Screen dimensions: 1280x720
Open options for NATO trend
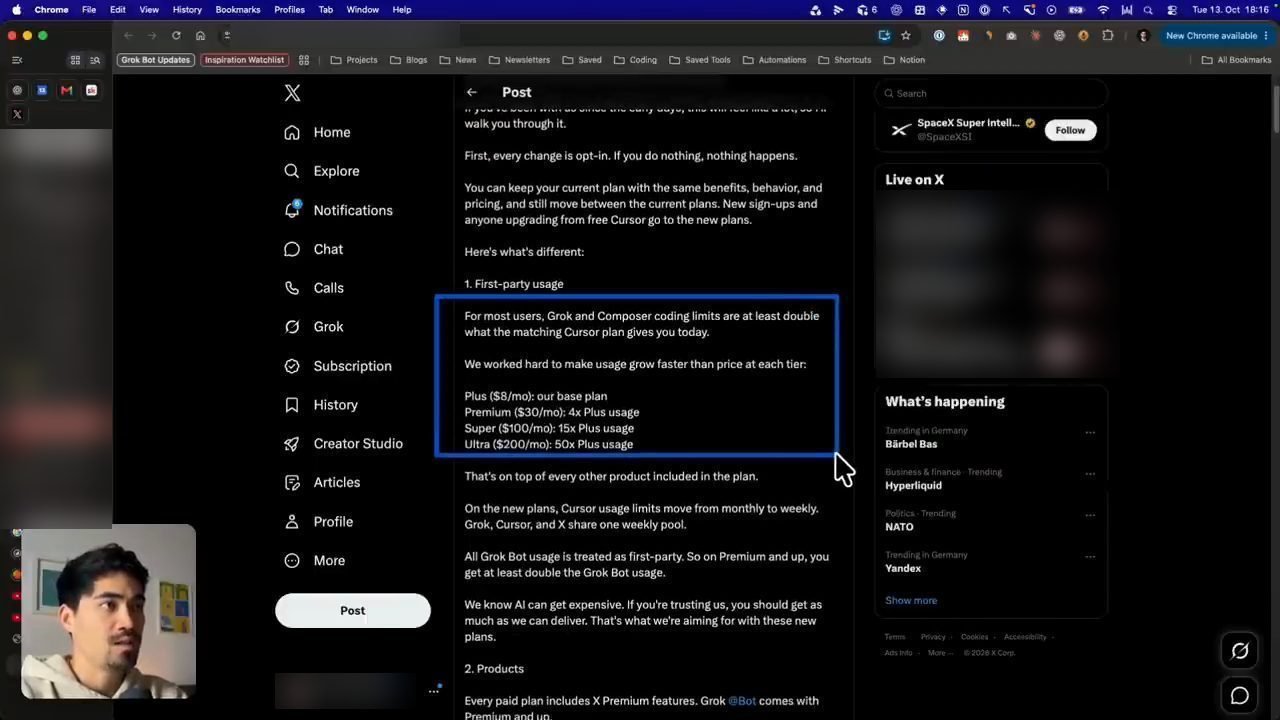pos(1090,516)
